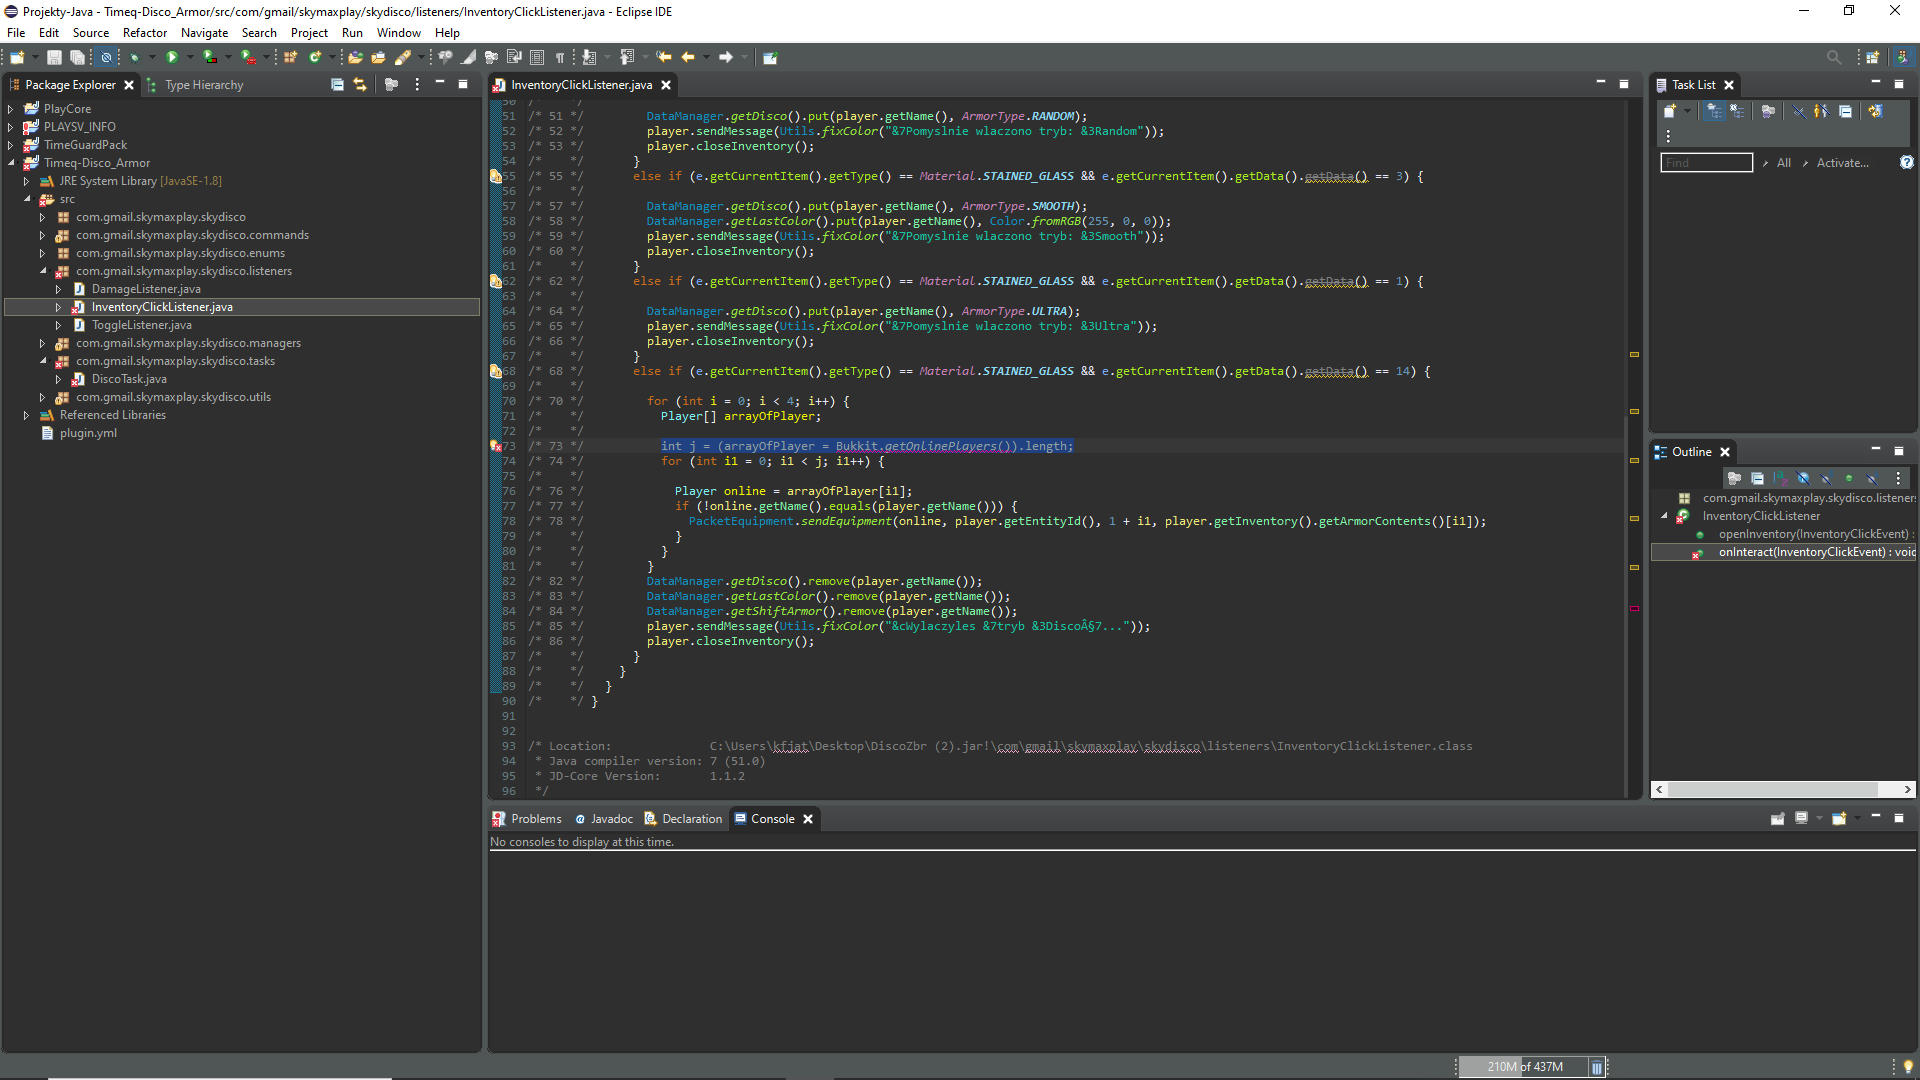Toggle Block Selection Mode toolbar button
This screenshot has width=1920, height=1080.
point(537,58)
